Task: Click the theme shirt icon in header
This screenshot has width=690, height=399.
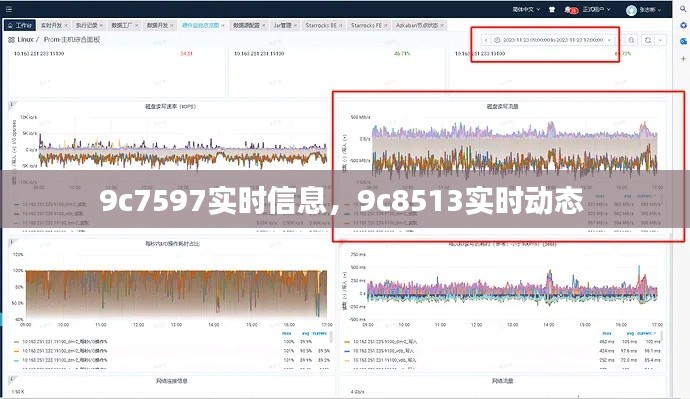Action: click(552, 9)
